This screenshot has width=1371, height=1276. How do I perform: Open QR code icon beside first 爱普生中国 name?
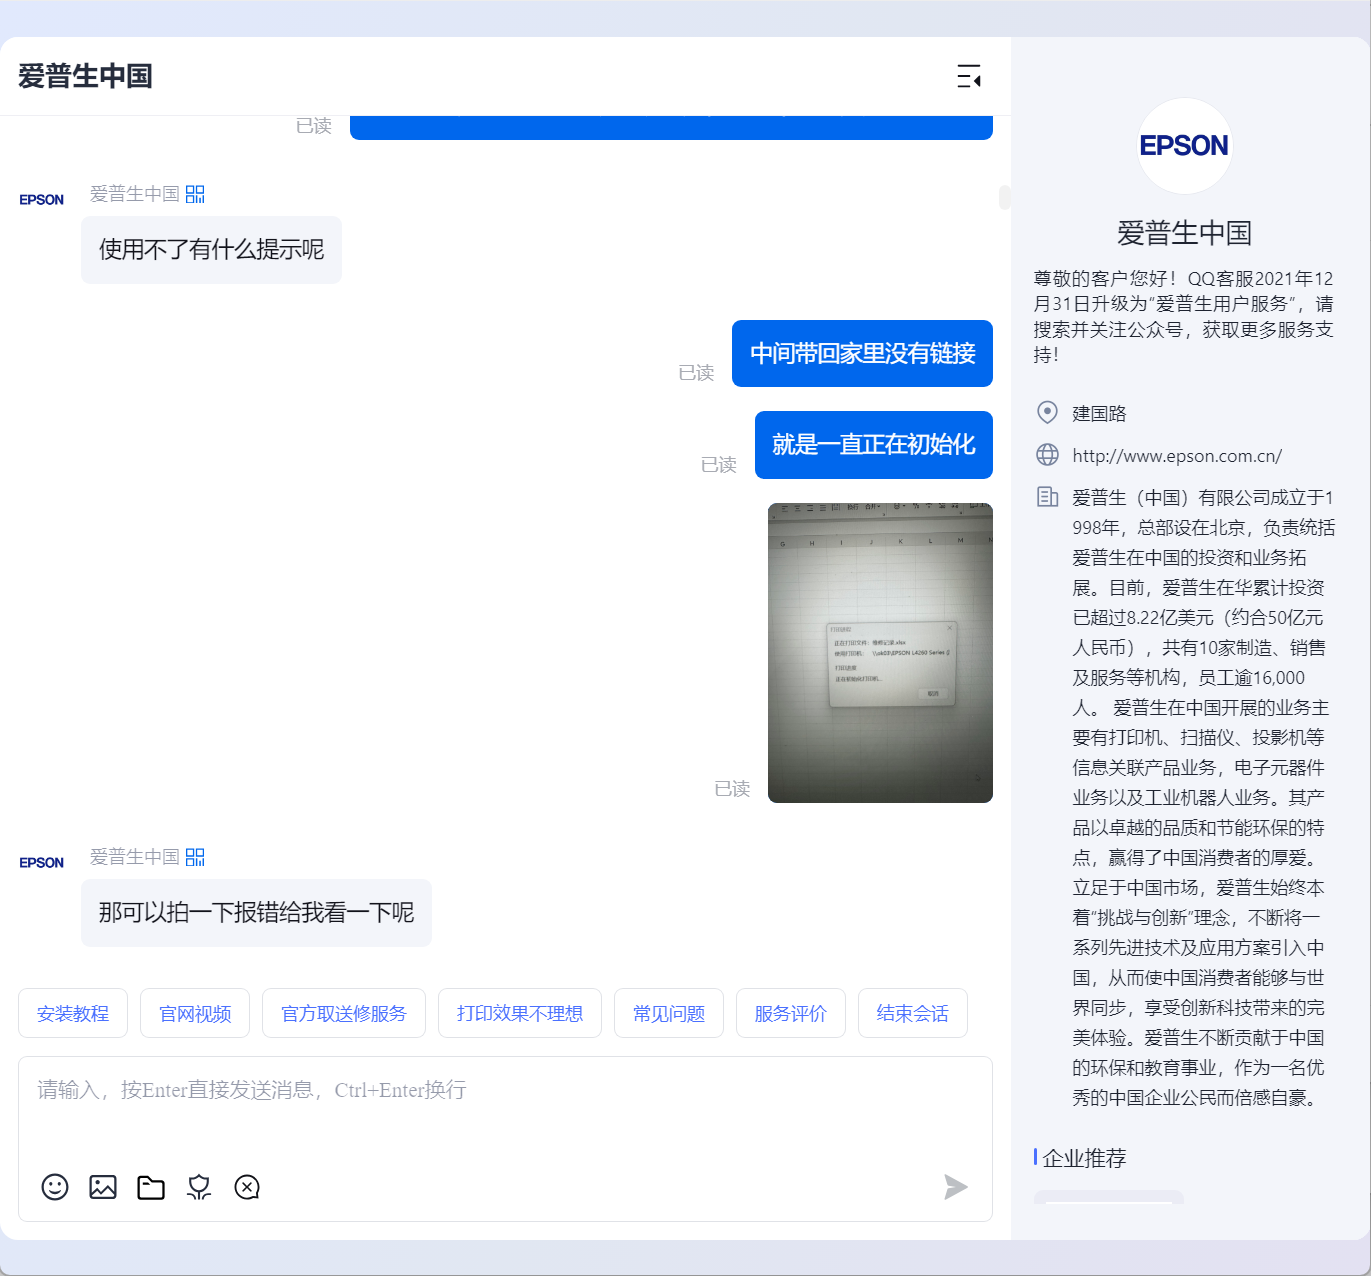[195, 194]
